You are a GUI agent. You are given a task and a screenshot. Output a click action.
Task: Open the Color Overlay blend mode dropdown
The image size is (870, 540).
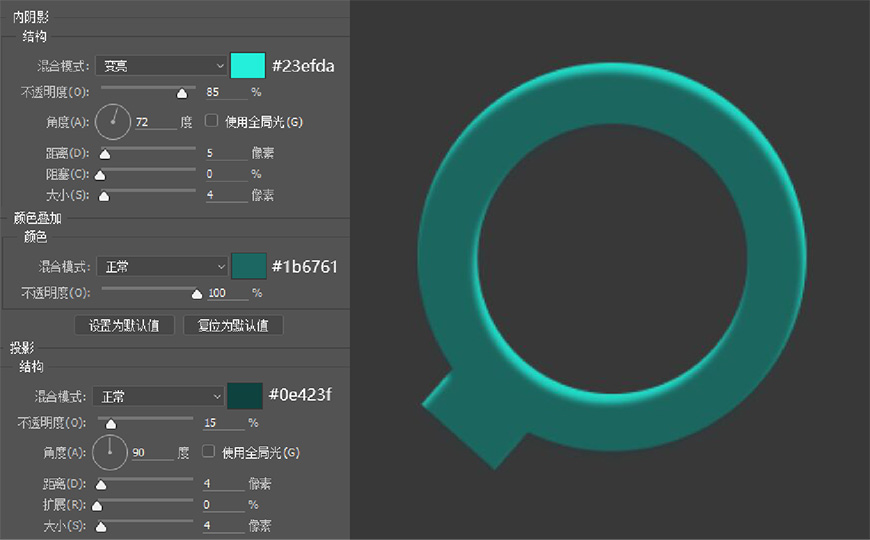click(x=162, y=267)
